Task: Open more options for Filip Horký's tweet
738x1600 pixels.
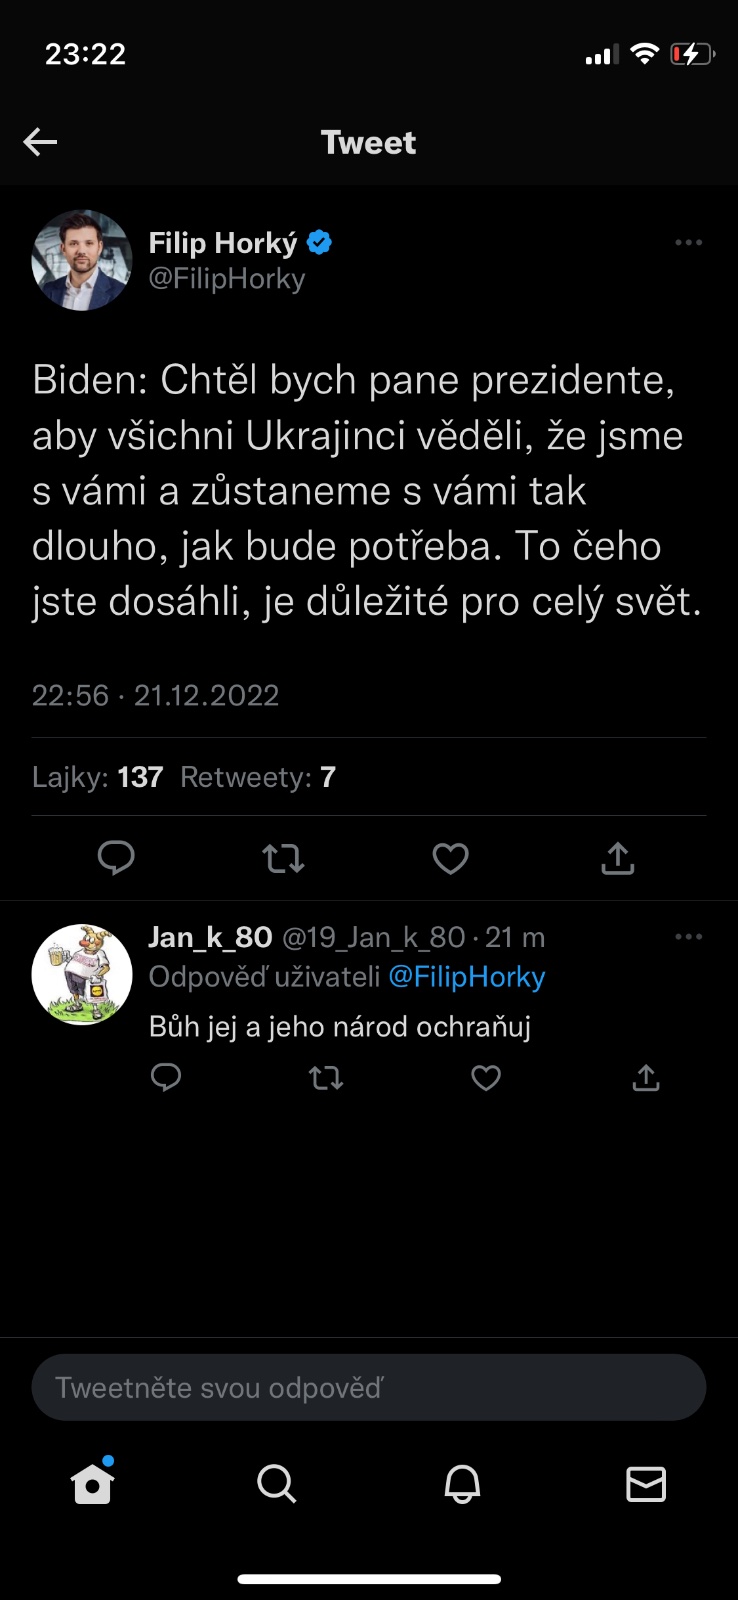Action: 688,243
